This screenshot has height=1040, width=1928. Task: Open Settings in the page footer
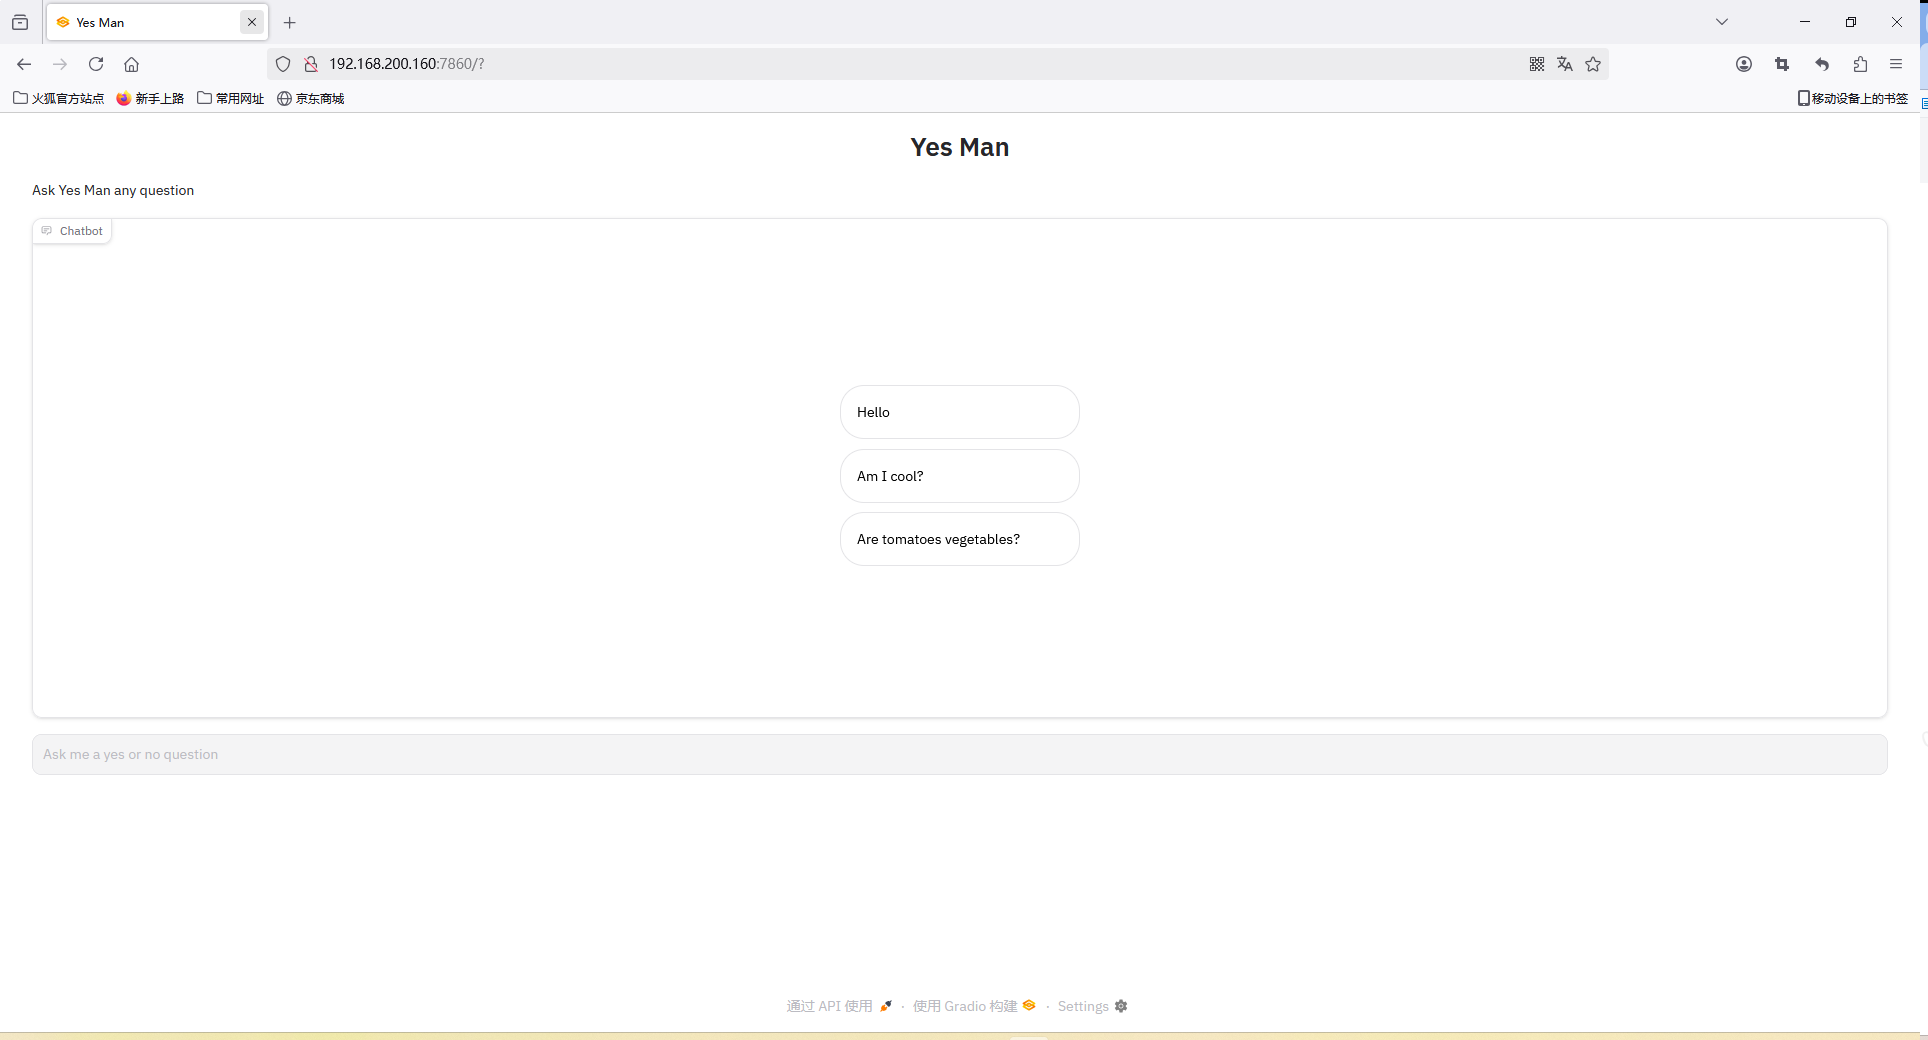point(1092,1006)
